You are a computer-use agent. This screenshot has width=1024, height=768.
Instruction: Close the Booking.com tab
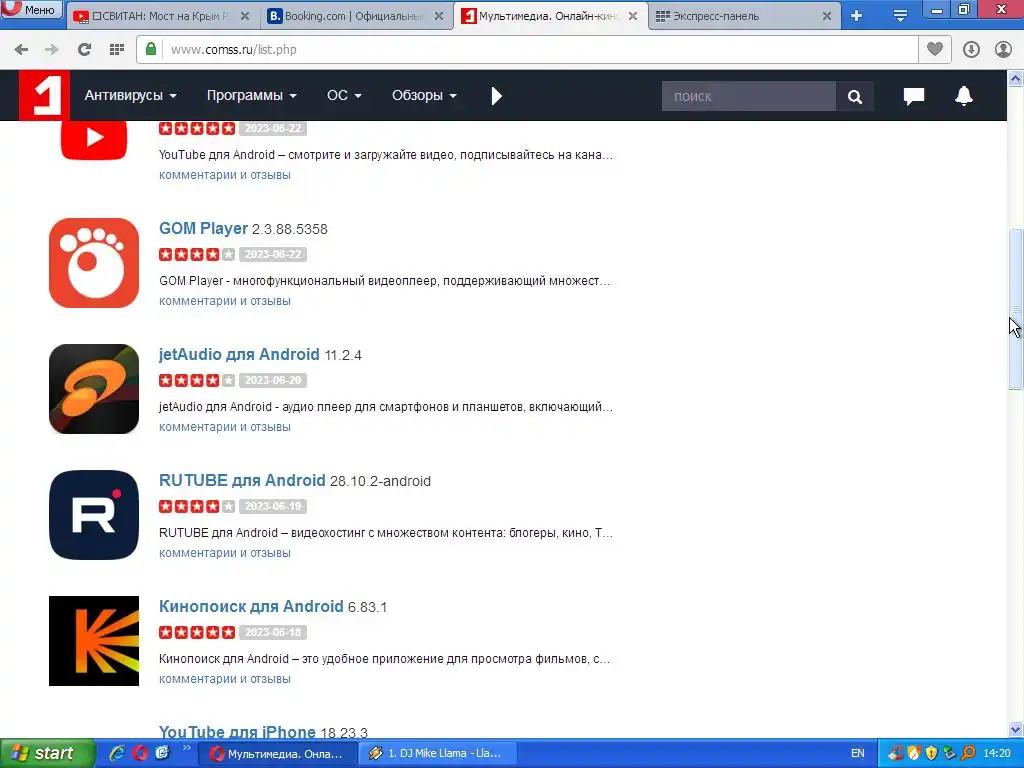(439, 16)
